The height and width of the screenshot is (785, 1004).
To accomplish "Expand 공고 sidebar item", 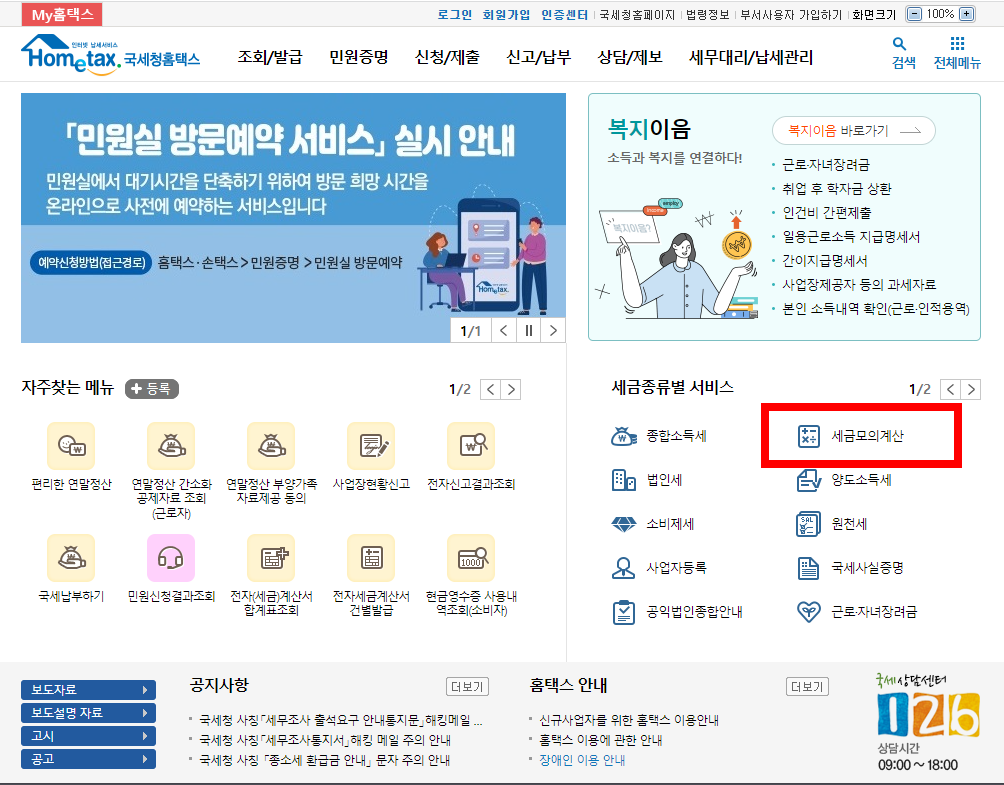I will [88, 759].
